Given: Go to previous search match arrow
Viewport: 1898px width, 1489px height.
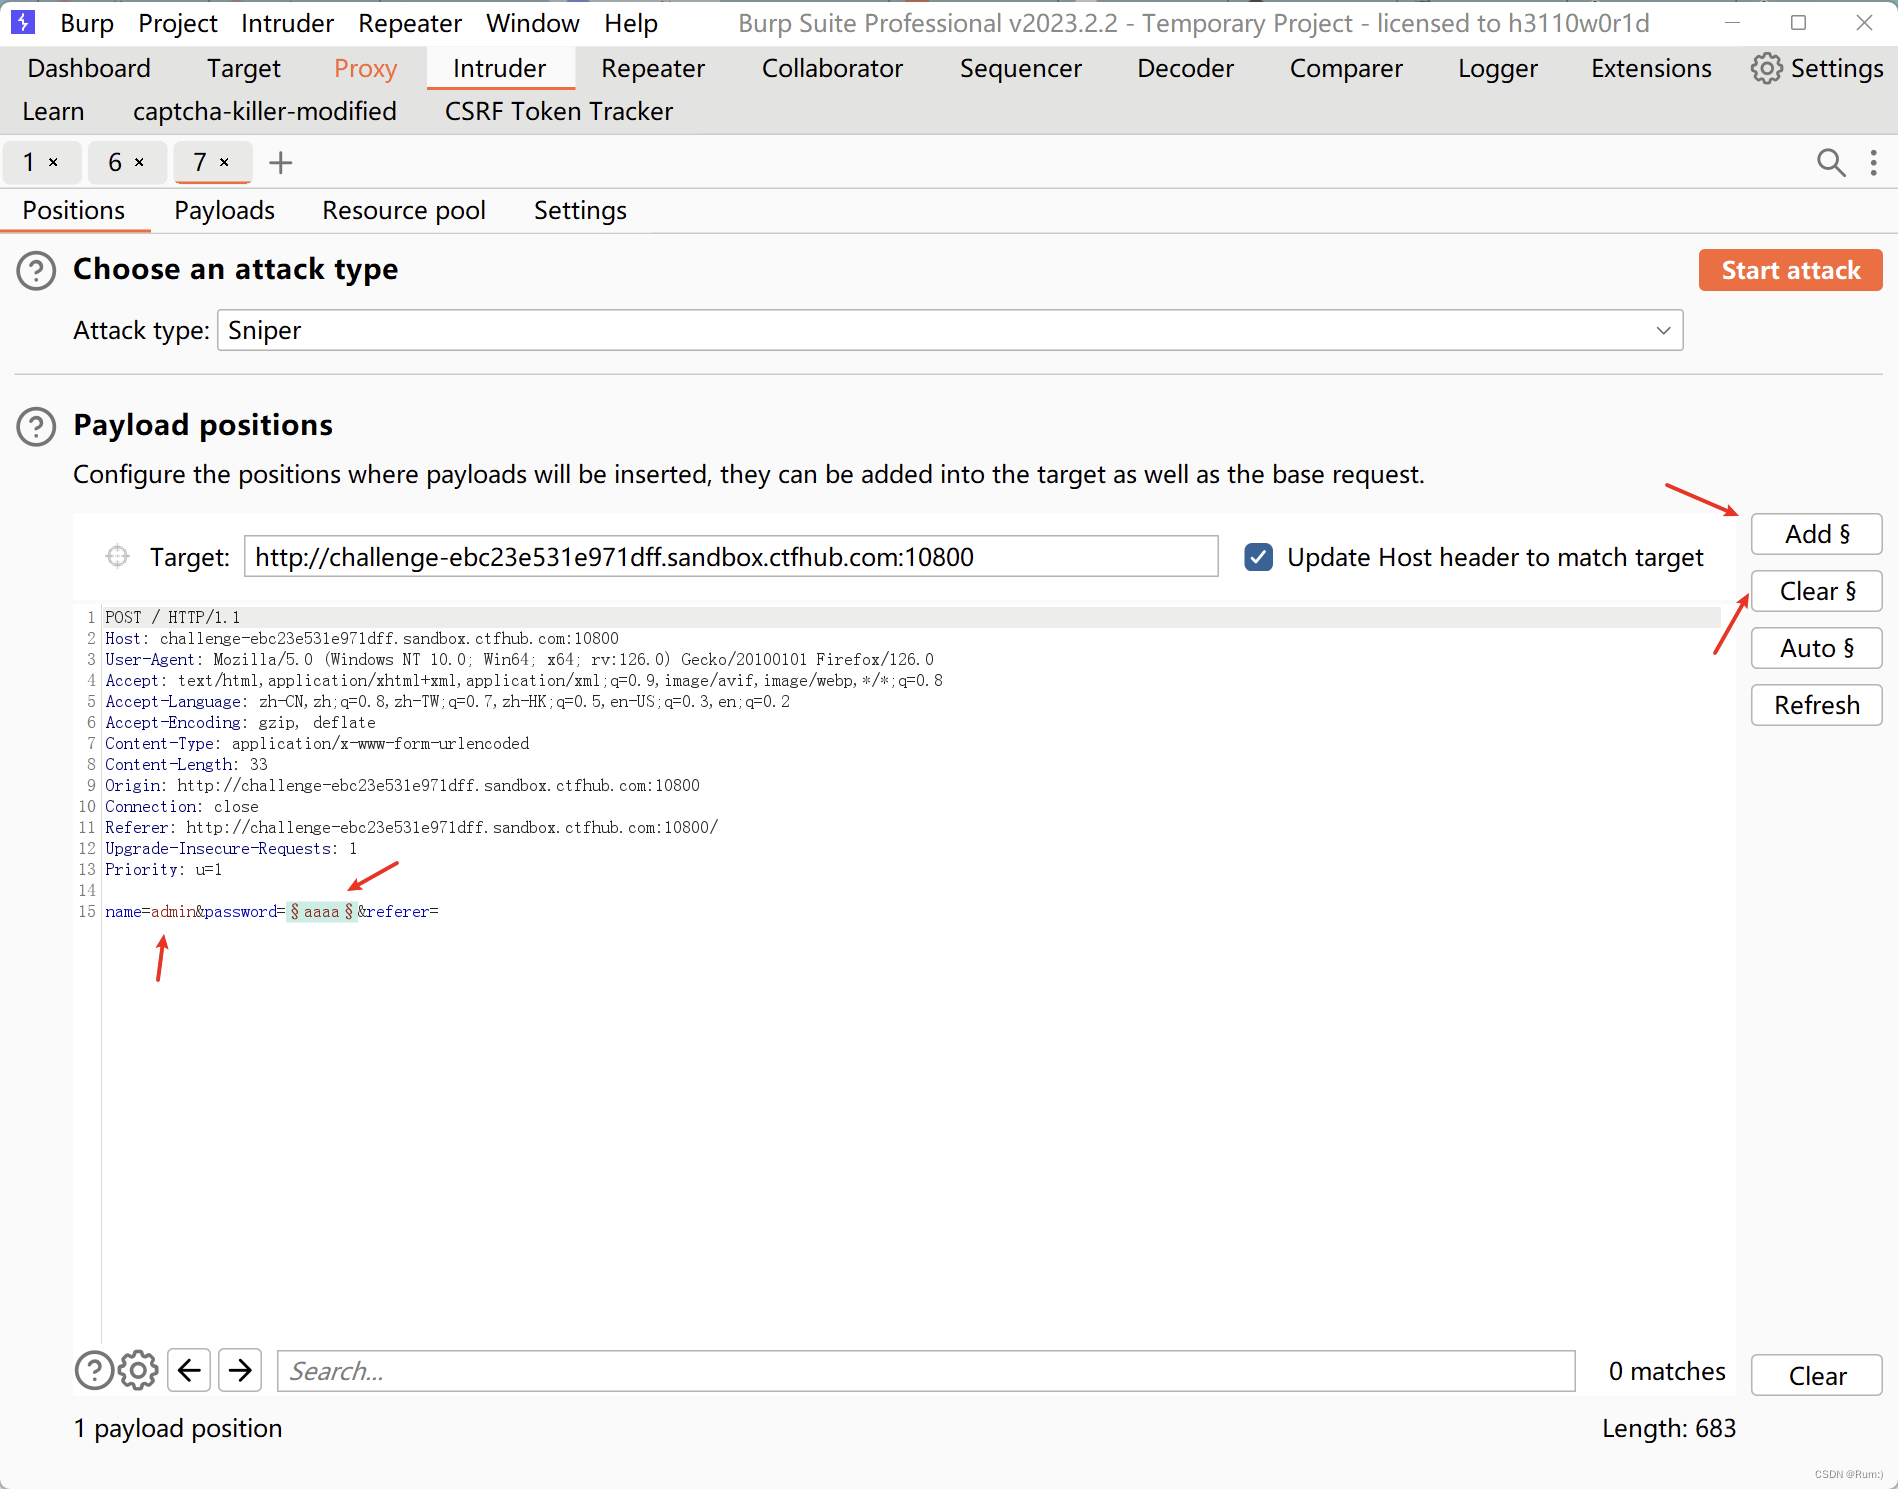Looking at the screenshot, I should tap(189, 1370).
